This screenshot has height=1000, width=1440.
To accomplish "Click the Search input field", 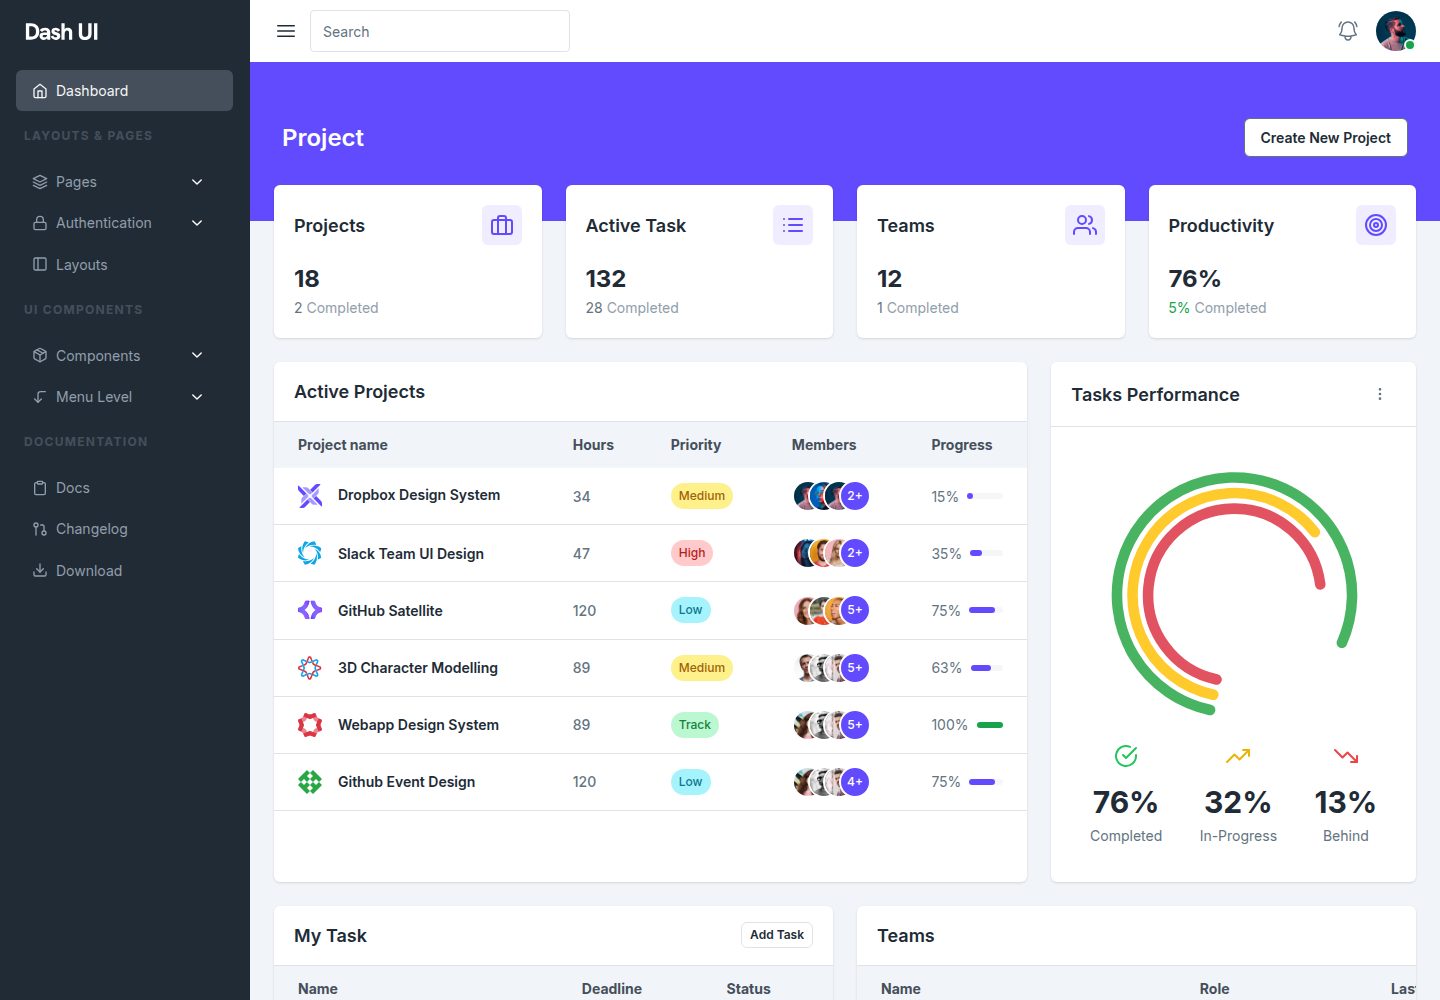I will pyautogui.click(x=440, y=31).
